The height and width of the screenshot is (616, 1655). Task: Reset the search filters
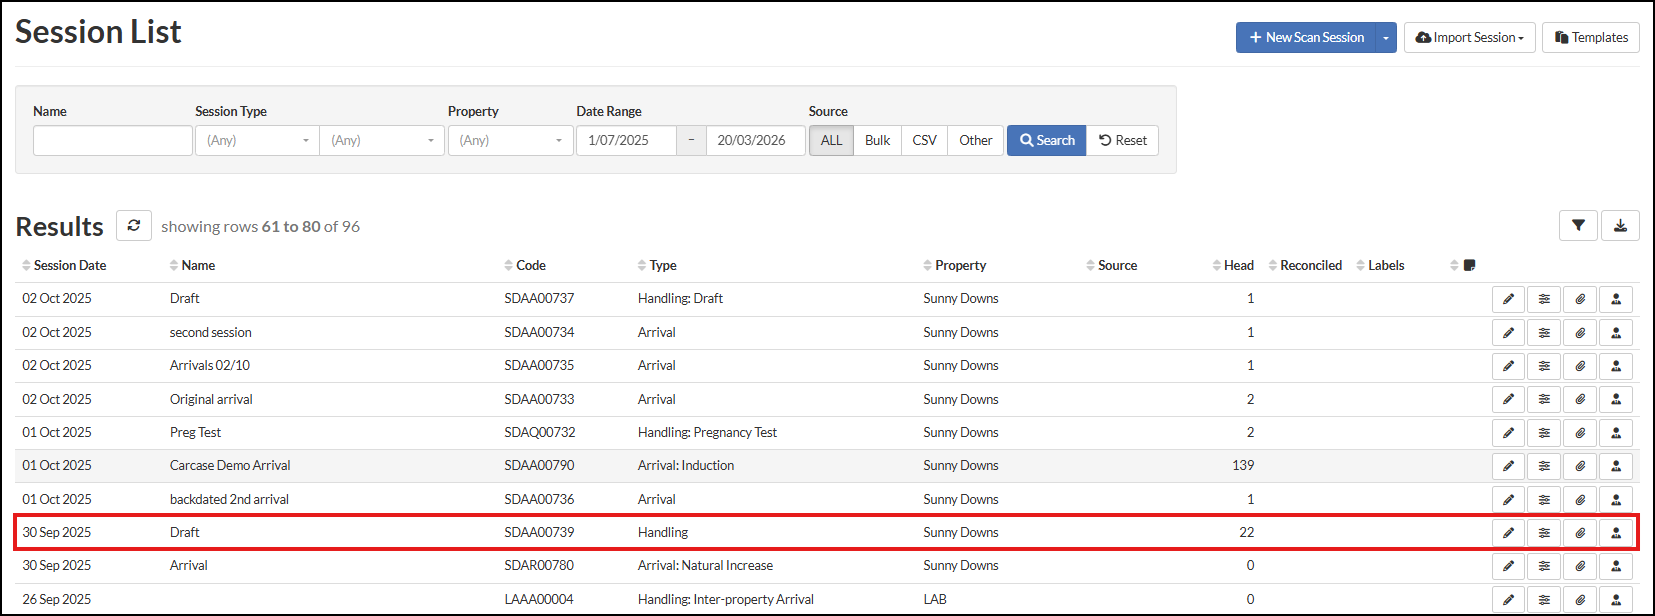[1122, 141]
